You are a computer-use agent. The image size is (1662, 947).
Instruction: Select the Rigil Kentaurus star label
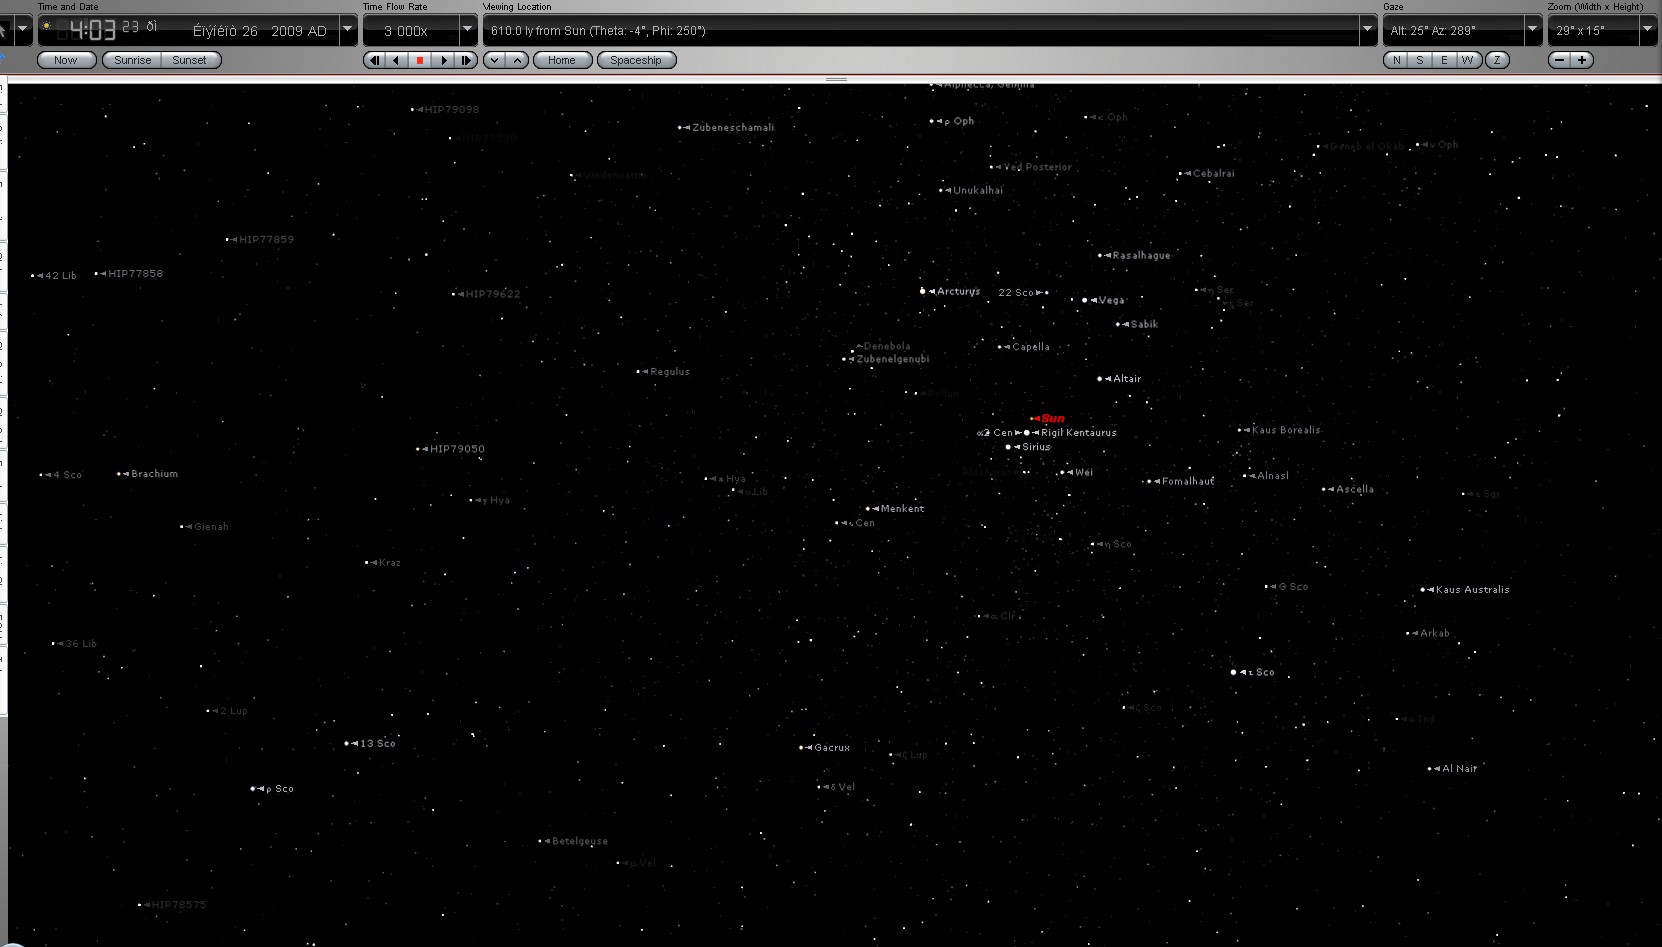[1078, 433]
